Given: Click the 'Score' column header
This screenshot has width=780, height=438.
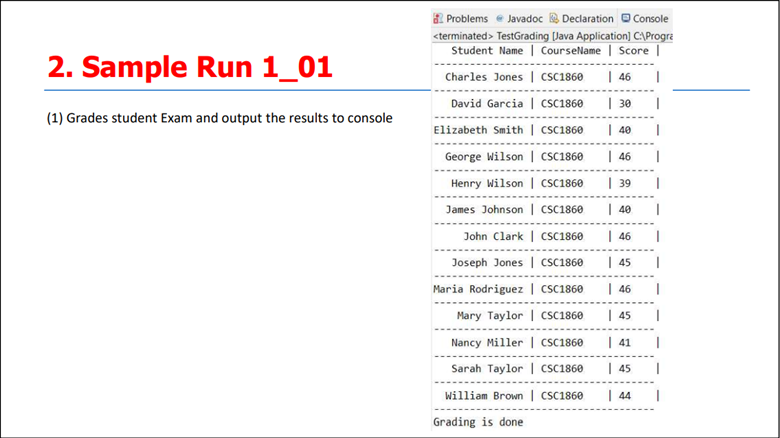Looking at the screenshot, I should (x=633, y=50).
